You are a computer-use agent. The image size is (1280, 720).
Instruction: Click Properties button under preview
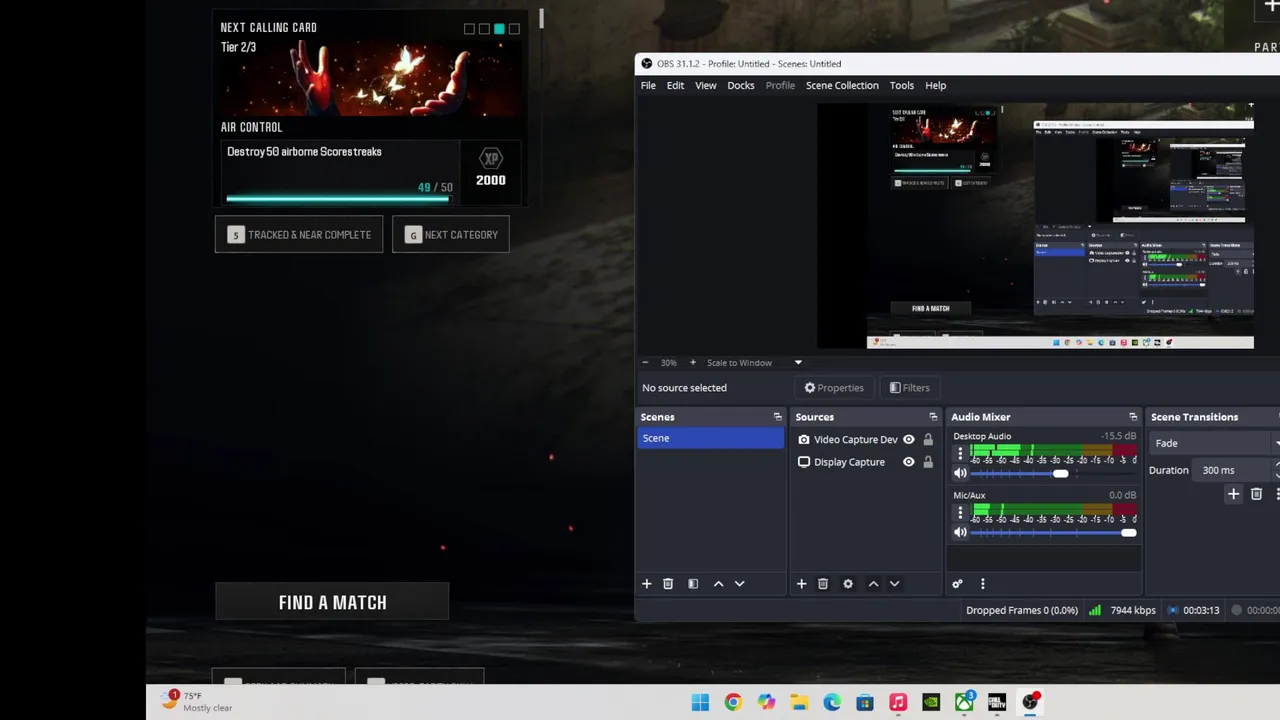(833, 388)
